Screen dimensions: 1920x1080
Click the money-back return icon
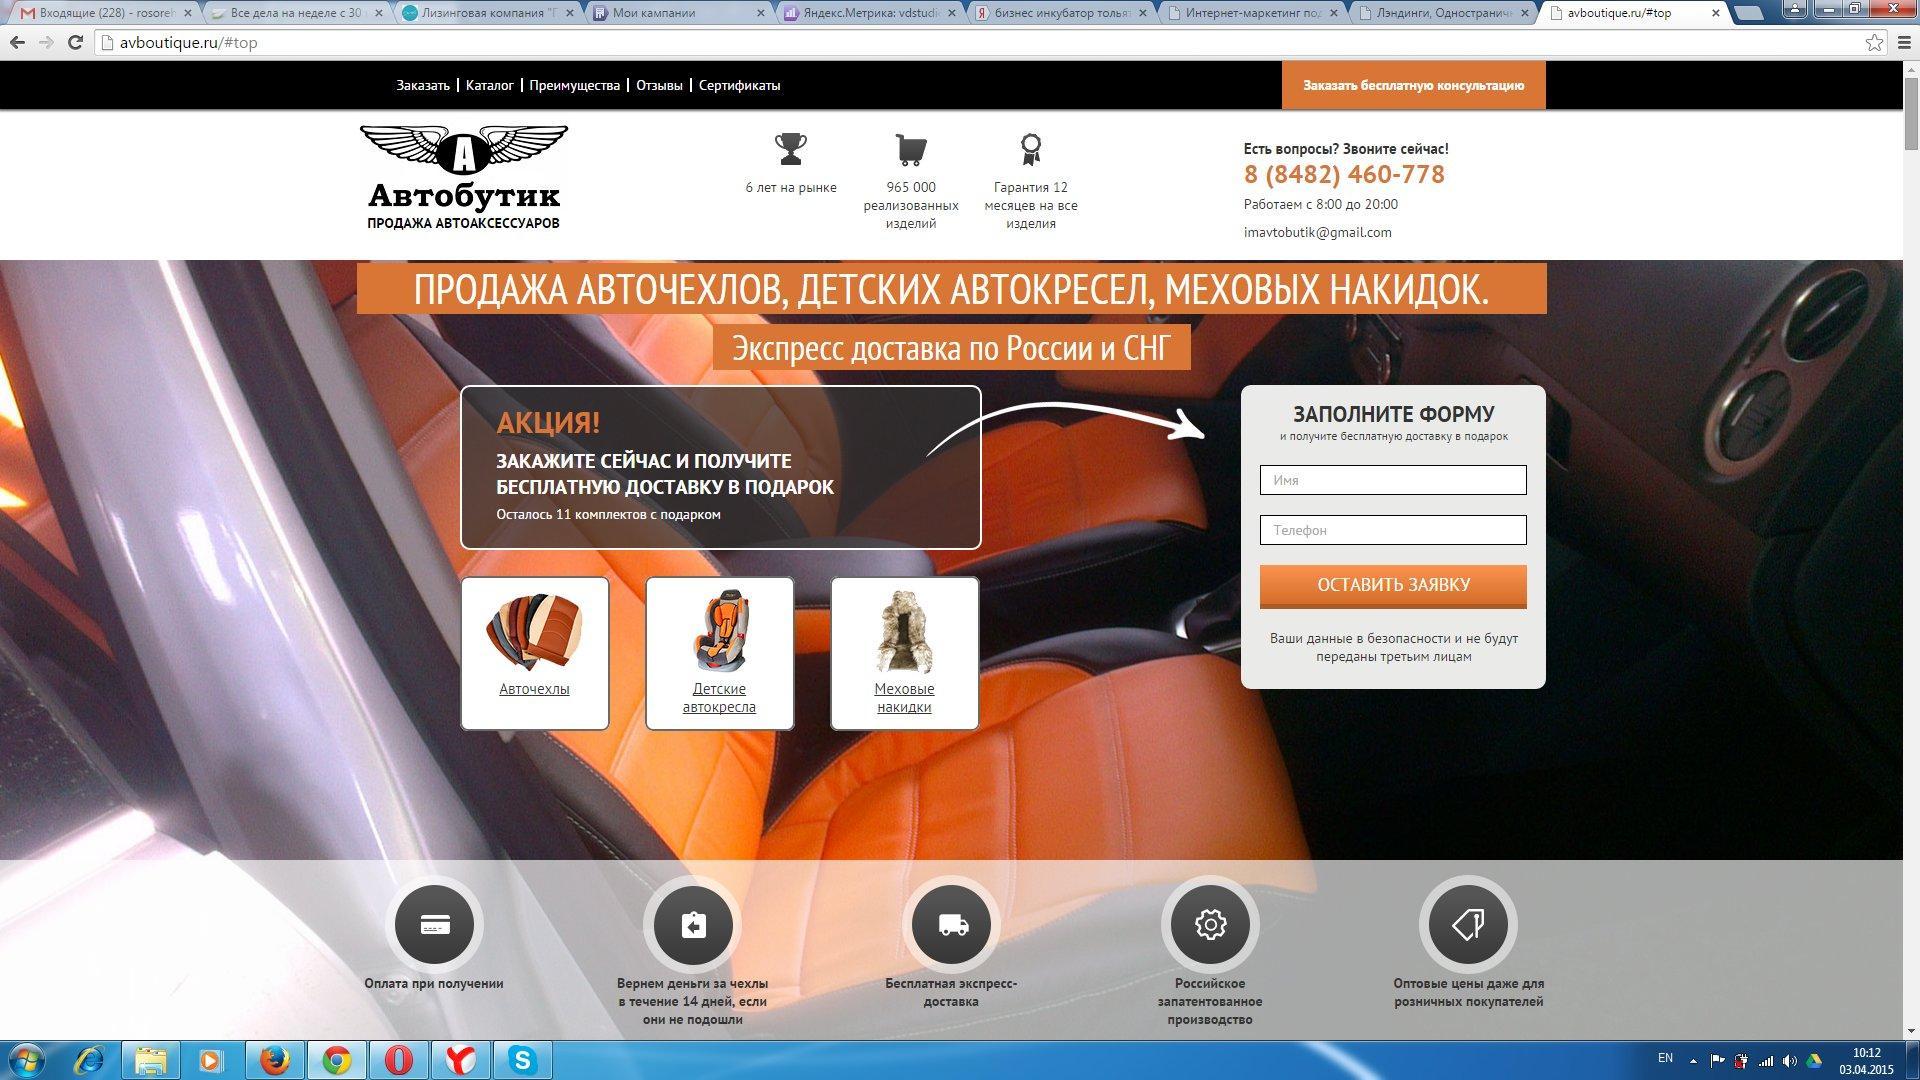pyautogui.click(x=693, y=925)
